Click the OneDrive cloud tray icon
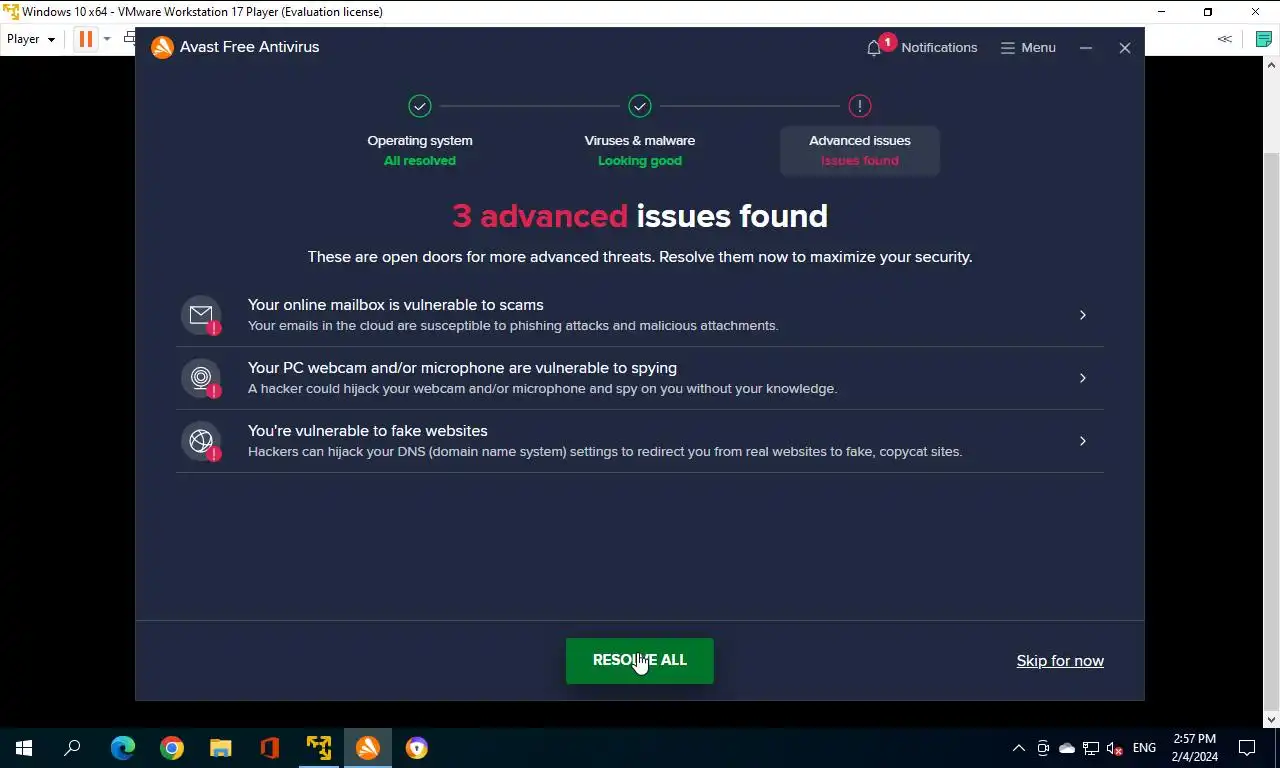Image resolution: width=1280 pixels, height=768 pixels. click(1067, 748)
